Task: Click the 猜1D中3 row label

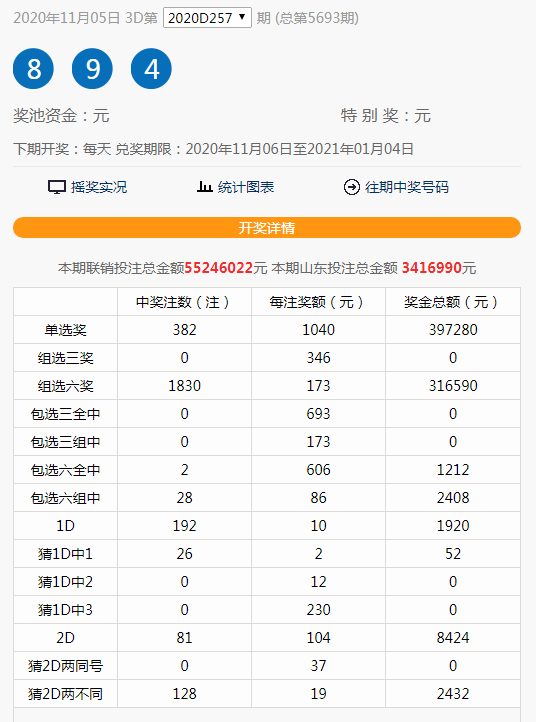Action: pos(65,610)
